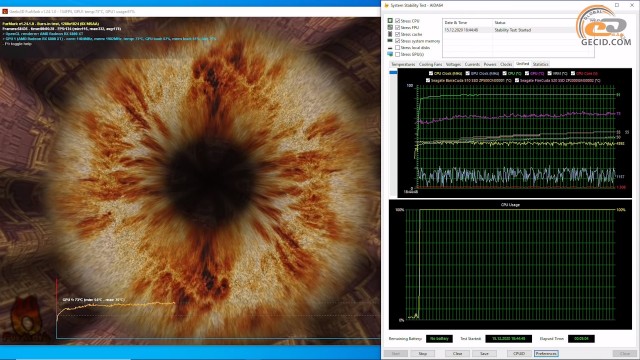Image resolution: width=640 pixels, height=360 pixels.
Task: Toggle the Seagate BarraCuda 510 SSD checkbox
Action: click(x=428, y=80)
